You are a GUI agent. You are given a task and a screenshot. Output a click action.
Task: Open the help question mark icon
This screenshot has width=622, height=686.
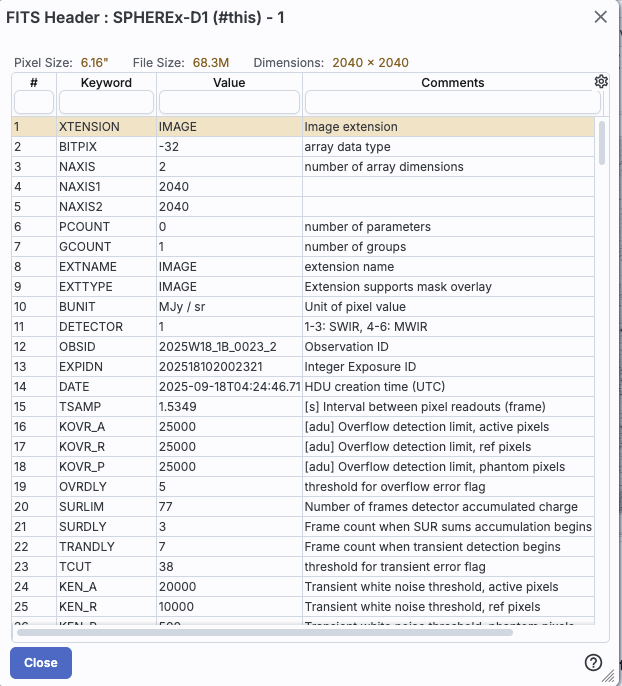593,662
